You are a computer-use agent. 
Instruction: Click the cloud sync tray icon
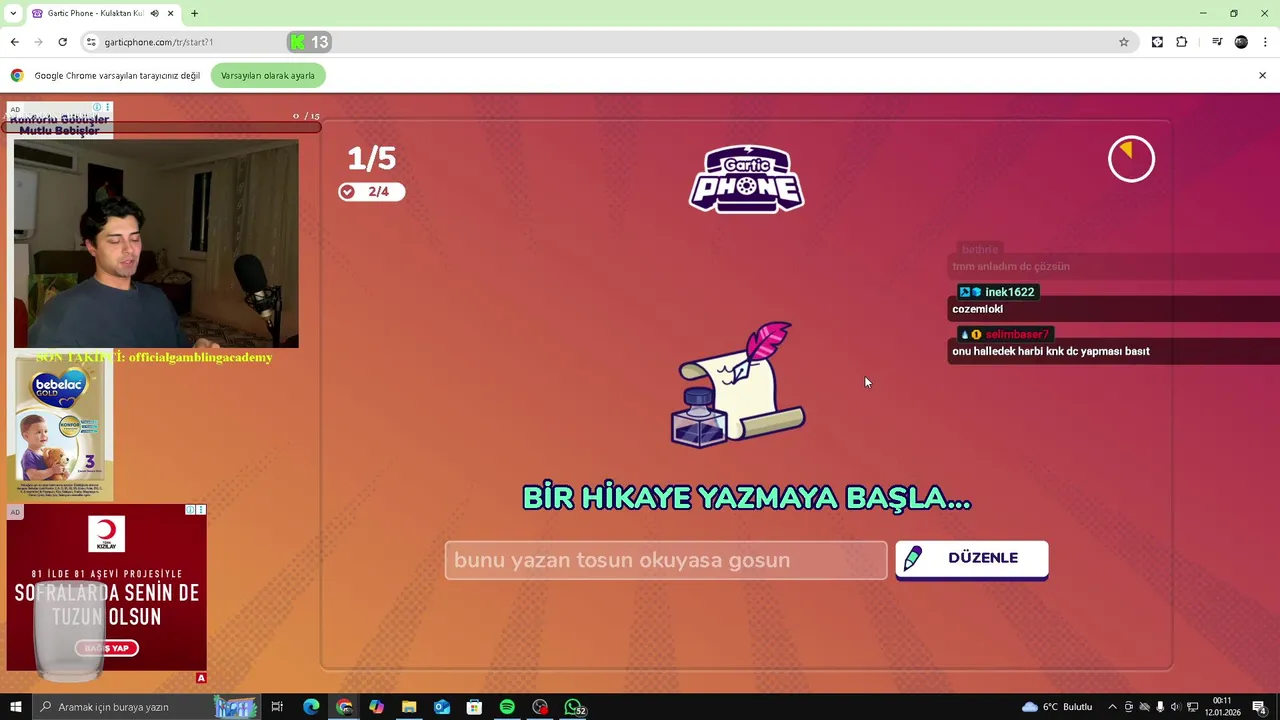tap(1145, 707)
